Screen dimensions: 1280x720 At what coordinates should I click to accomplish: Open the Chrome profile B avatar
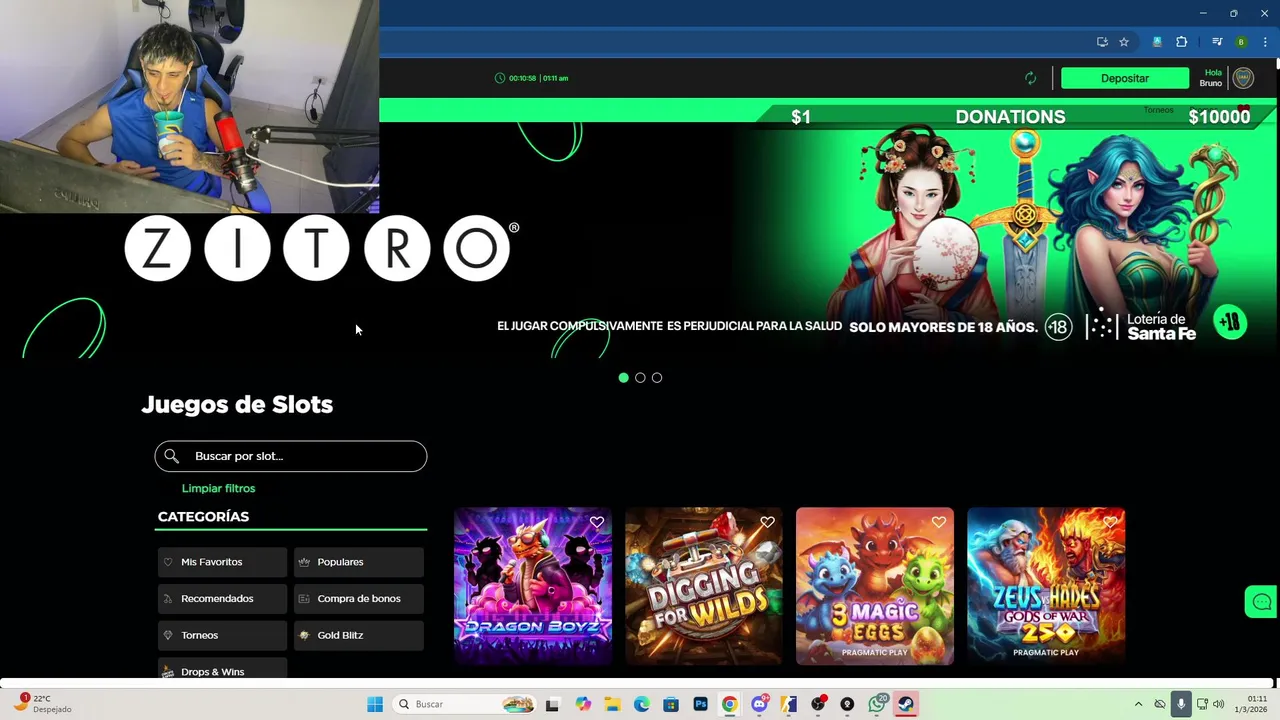tap(1241, 42)
